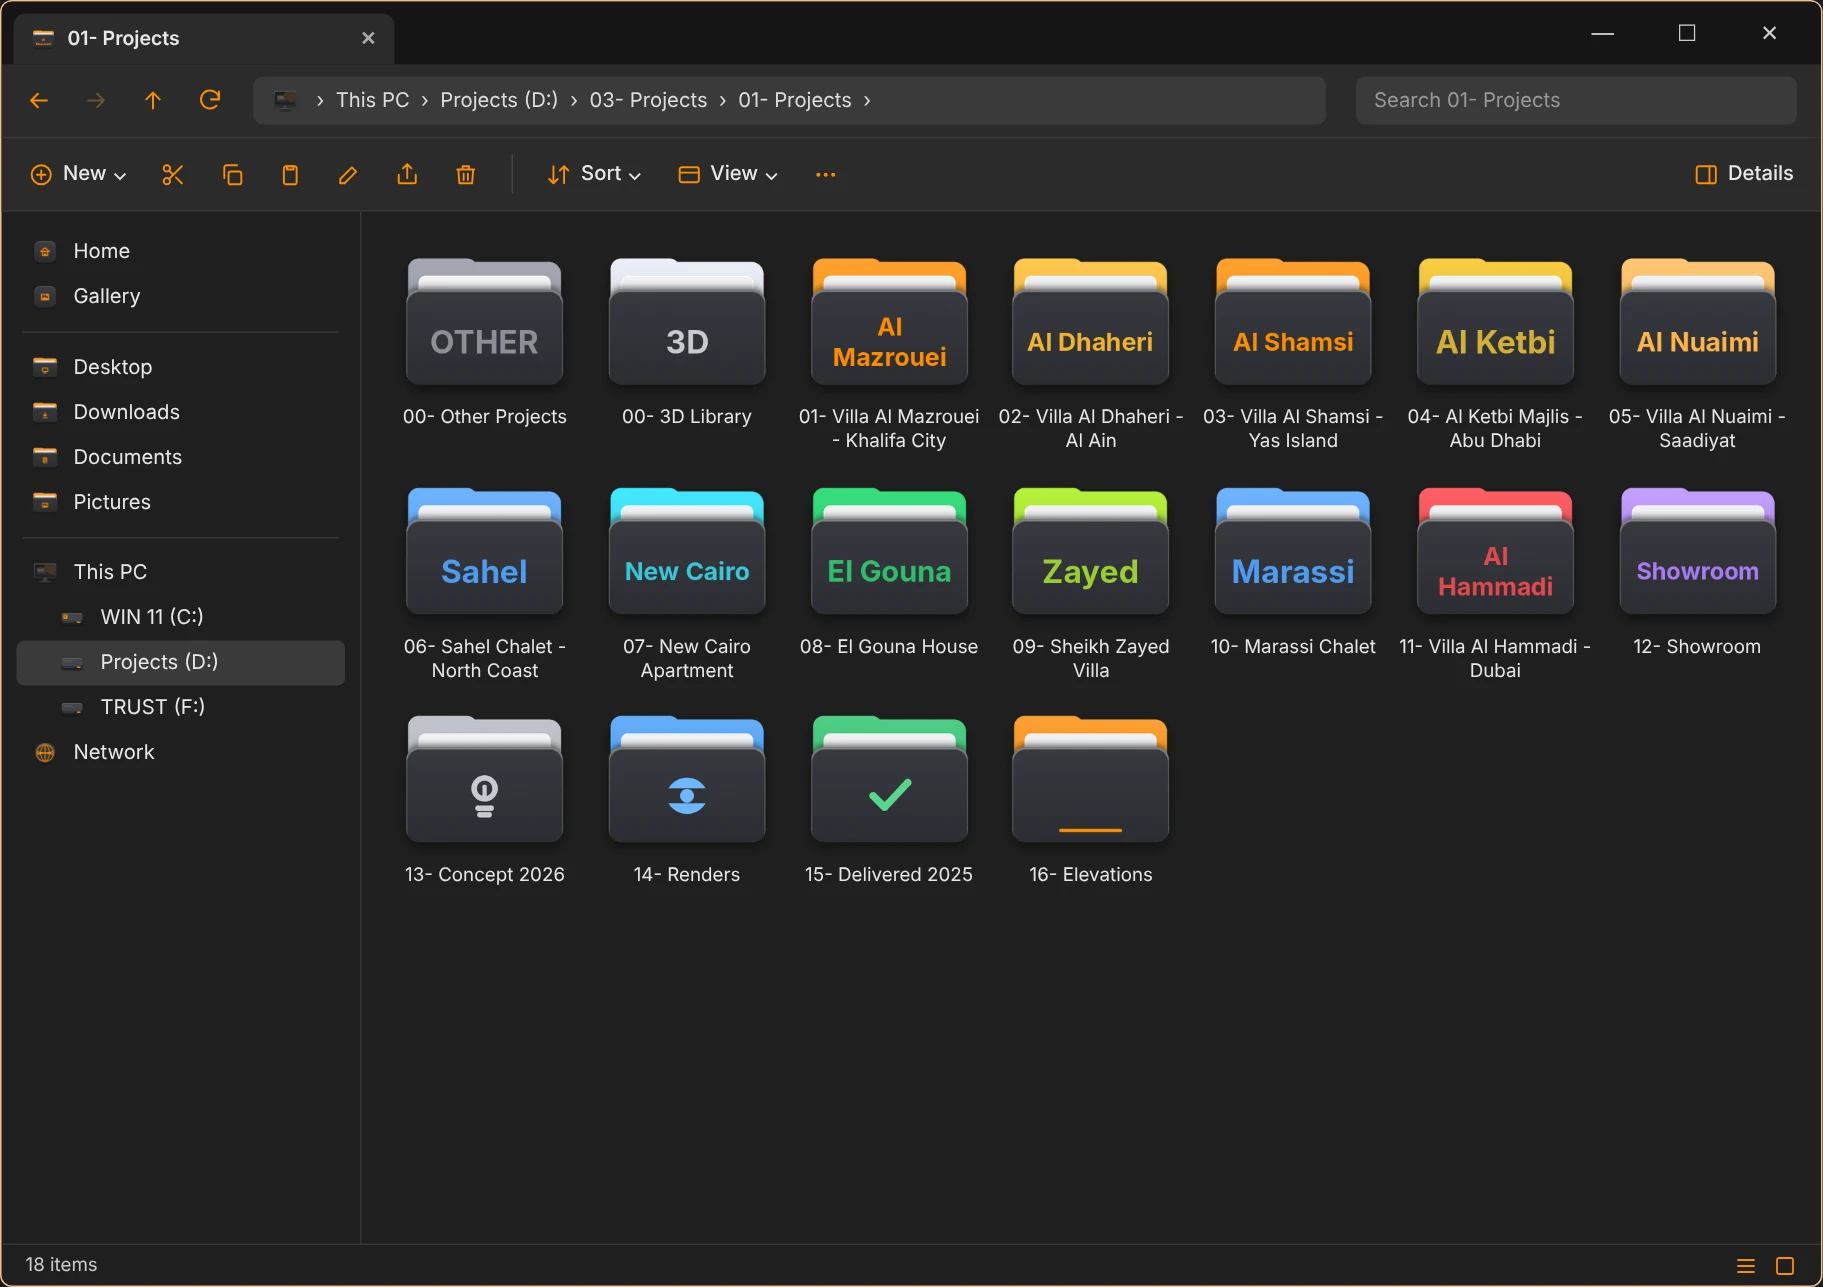The width and height of the screenshot is (1823, 1287).
Task: Toggle the Details pane
Action: [1745, 174]
